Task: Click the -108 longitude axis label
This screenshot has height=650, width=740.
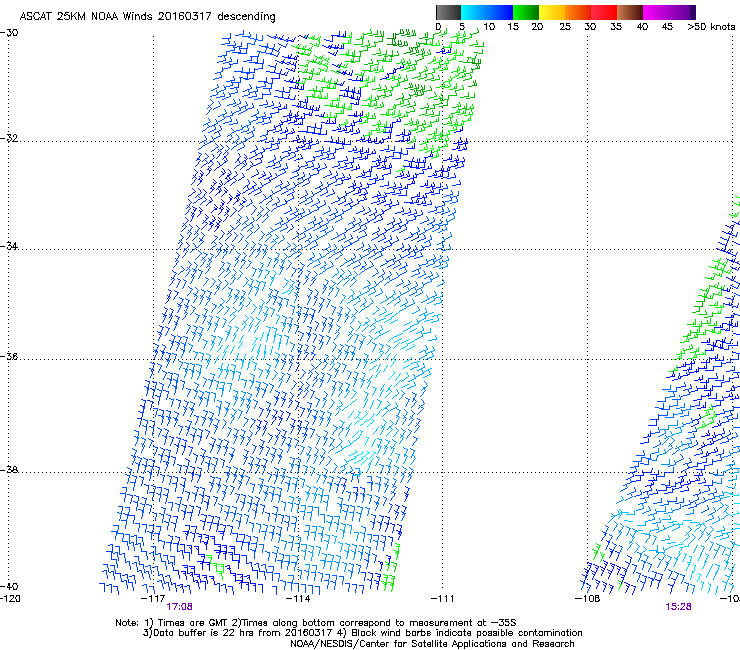Action: pyautogui.click(x=587, y=599)
